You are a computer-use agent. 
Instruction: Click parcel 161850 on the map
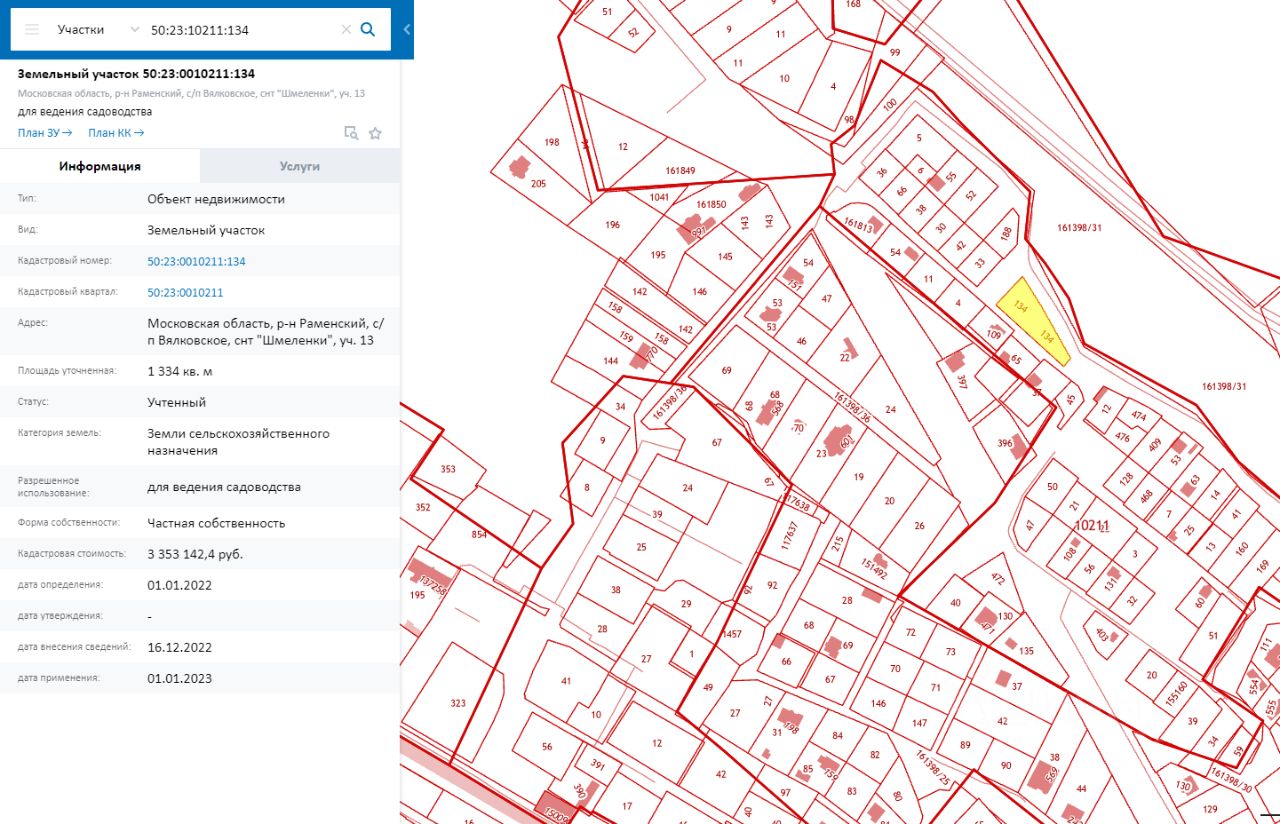tap(712, 205)
